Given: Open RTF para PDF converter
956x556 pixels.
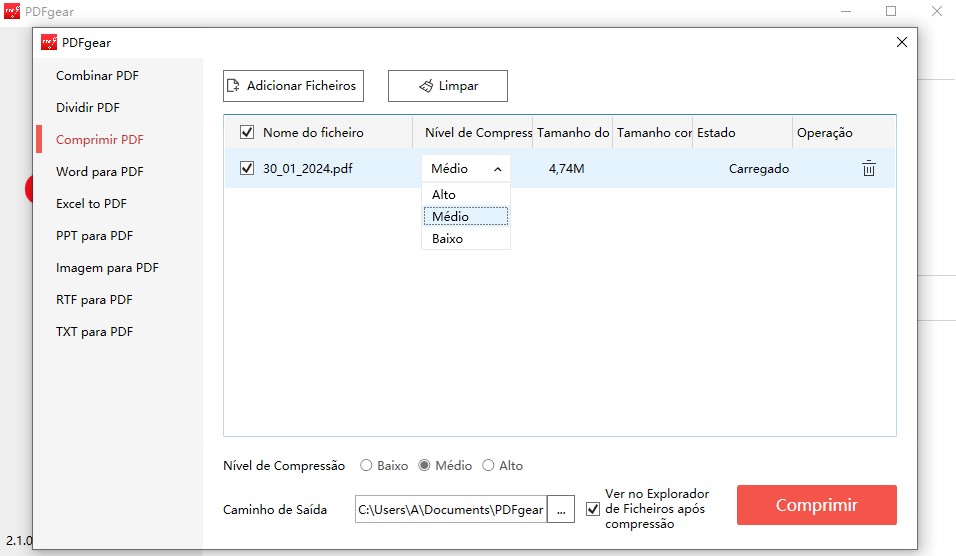Looking at the screenshot, I should 95,299.
